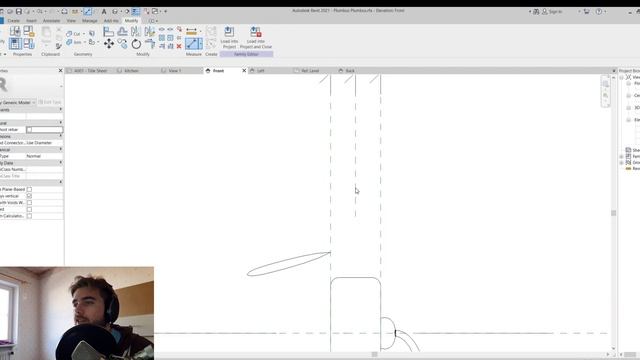Switch to the Back view tab
This screenshot has width=640, height=360.
(350, 71)
